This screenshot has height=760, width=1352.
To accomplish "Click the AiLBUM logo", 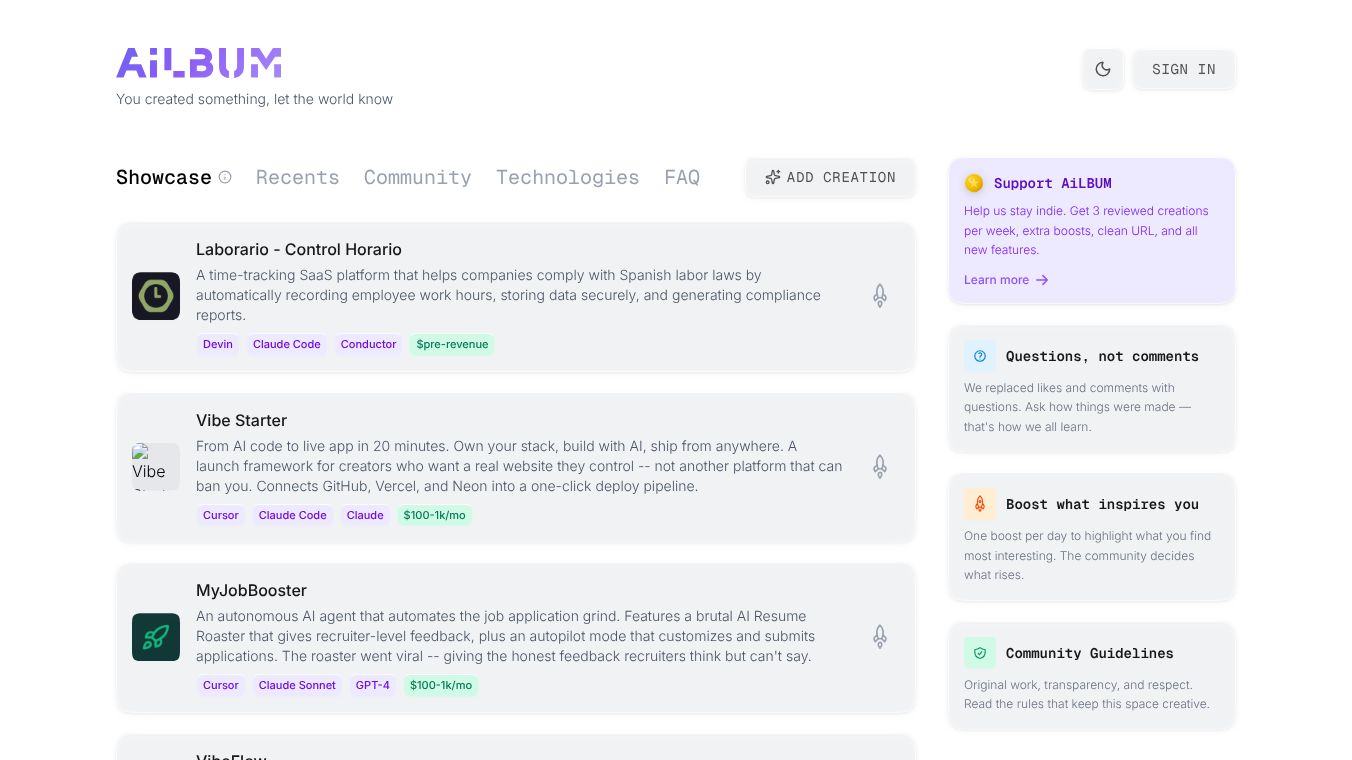I will [199, 63].
